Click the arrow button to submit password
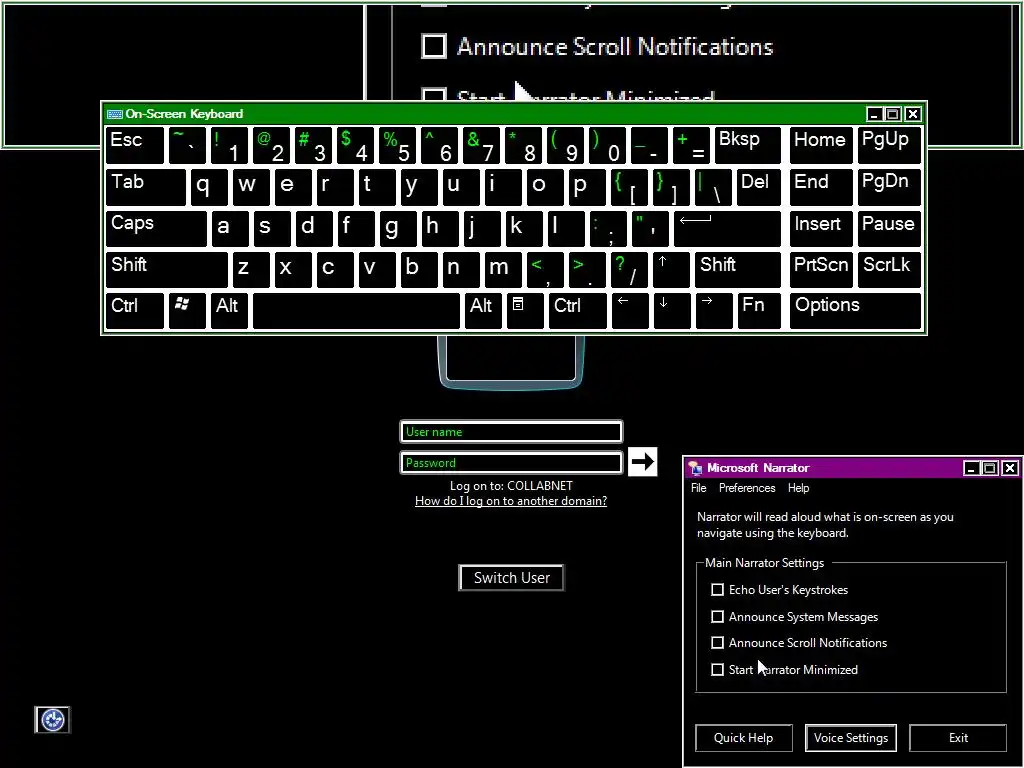This screenshot has width=1024, height=768. (x=642, y=462)
